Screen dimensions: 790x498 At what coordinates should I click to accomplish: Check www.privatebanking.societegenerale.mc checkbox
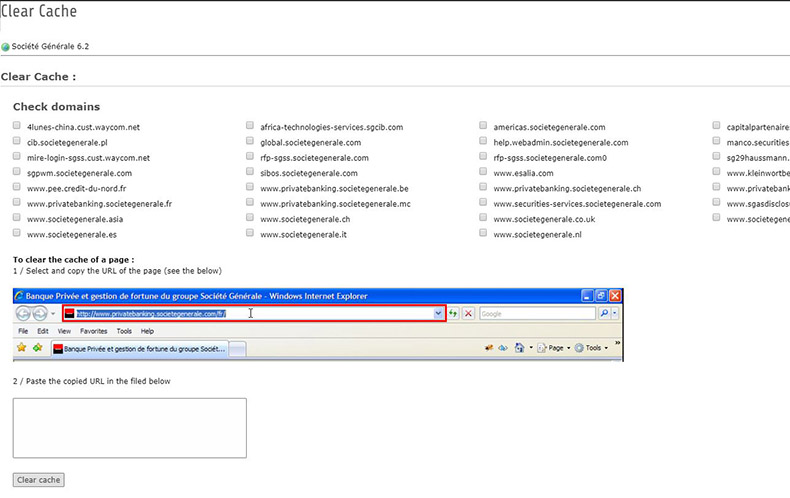click(x=250, y=202)
